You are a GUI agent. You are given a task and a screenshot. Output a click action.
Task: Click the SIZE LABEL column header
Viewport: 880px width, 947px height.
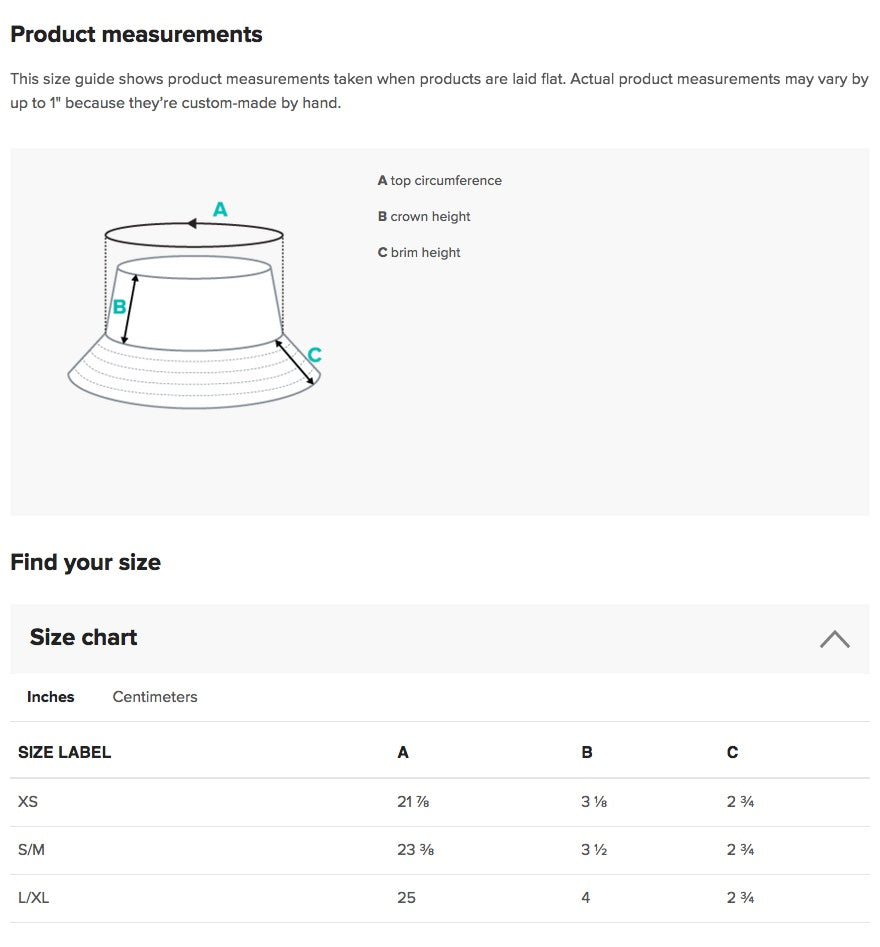[x=65, y=753]
